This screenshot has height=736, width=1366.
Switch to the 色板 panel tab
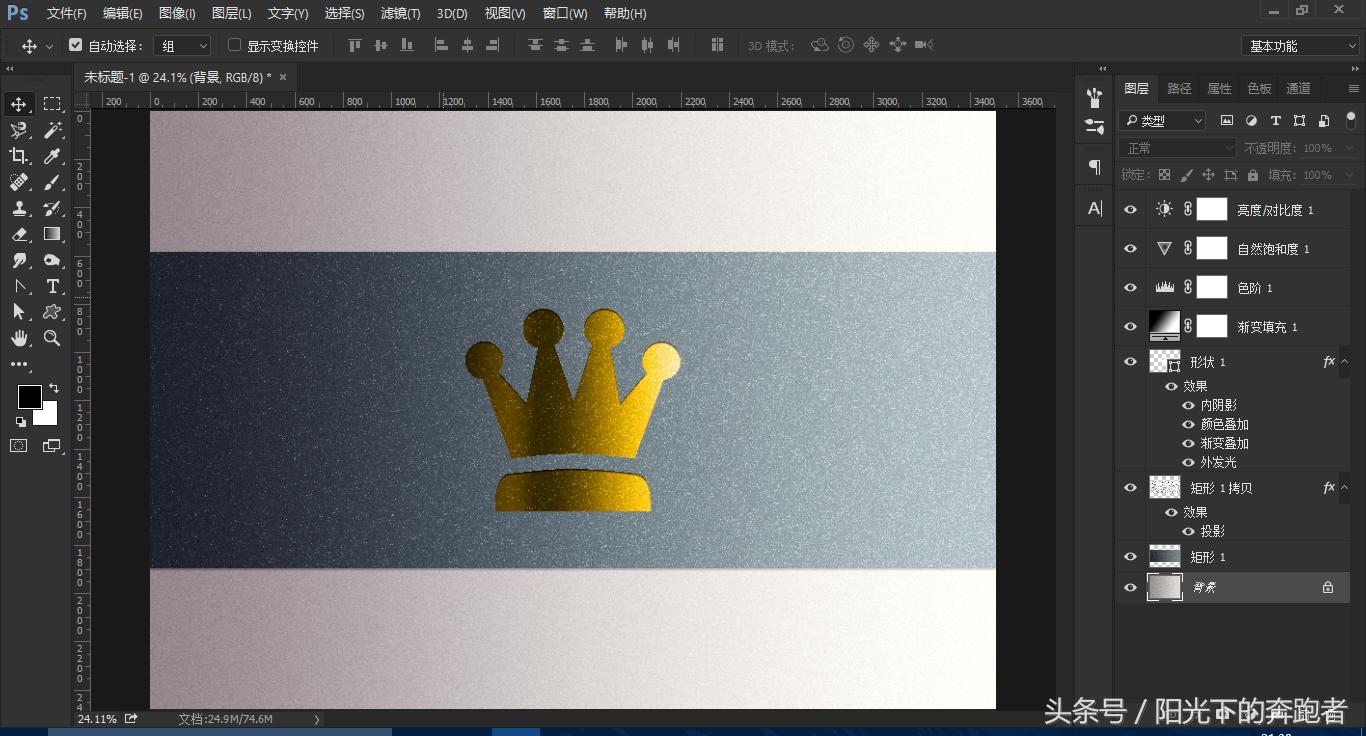point(1259,89)
